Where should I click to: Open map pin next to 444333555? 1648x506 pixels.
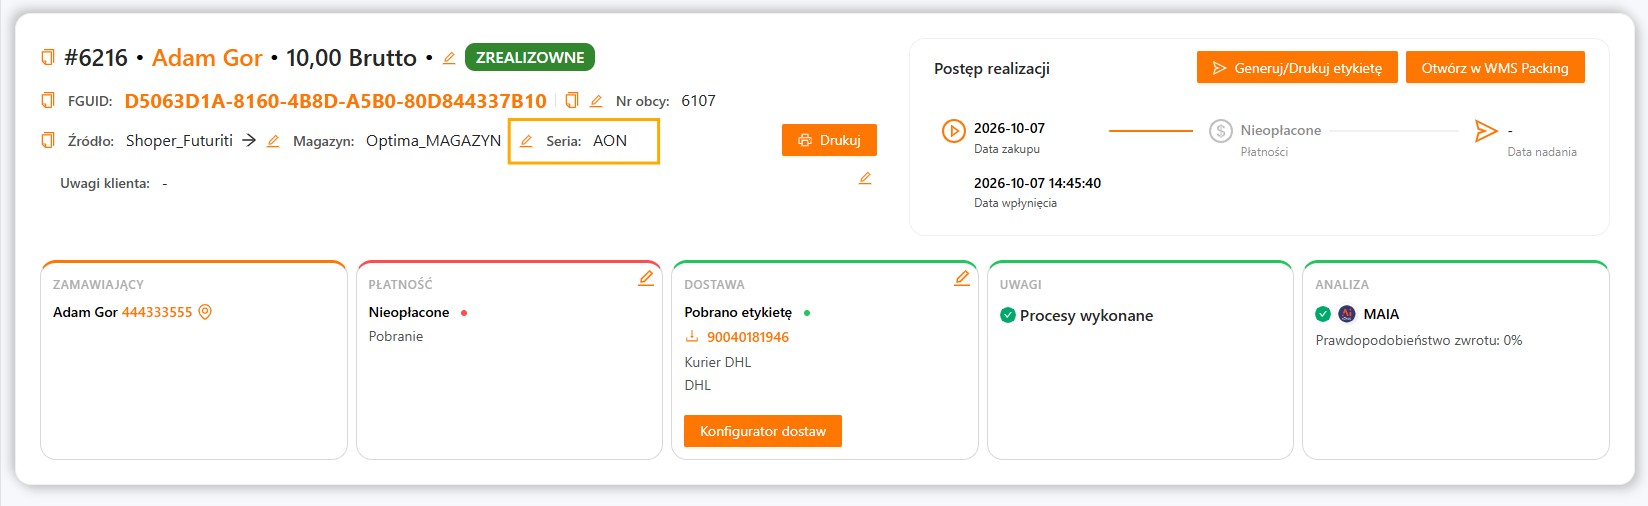[x=205, y=312]
